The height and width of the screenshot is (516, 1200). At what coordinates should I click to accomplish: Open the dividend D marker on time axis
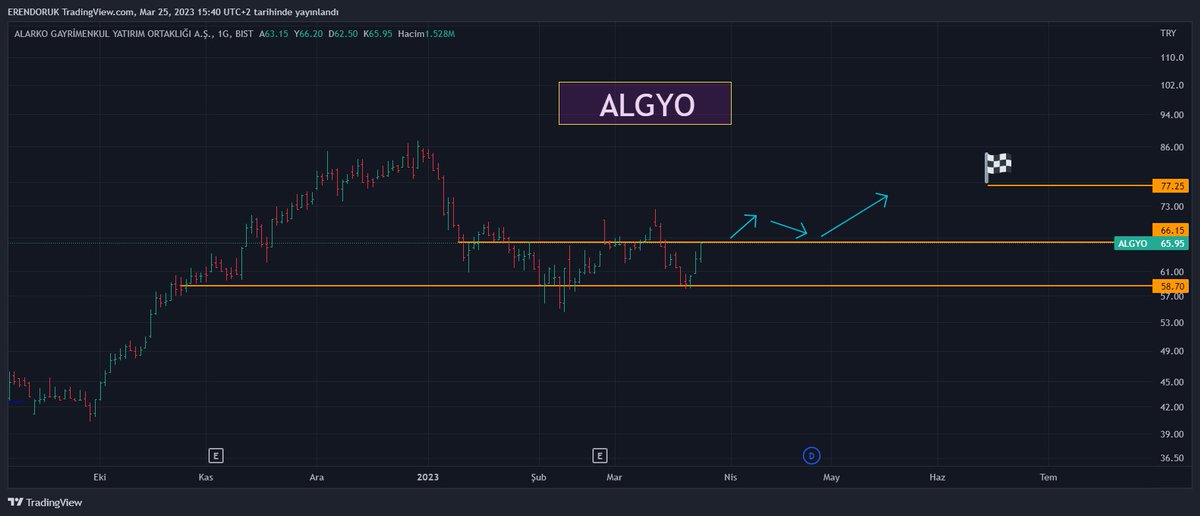pos(811,455)
